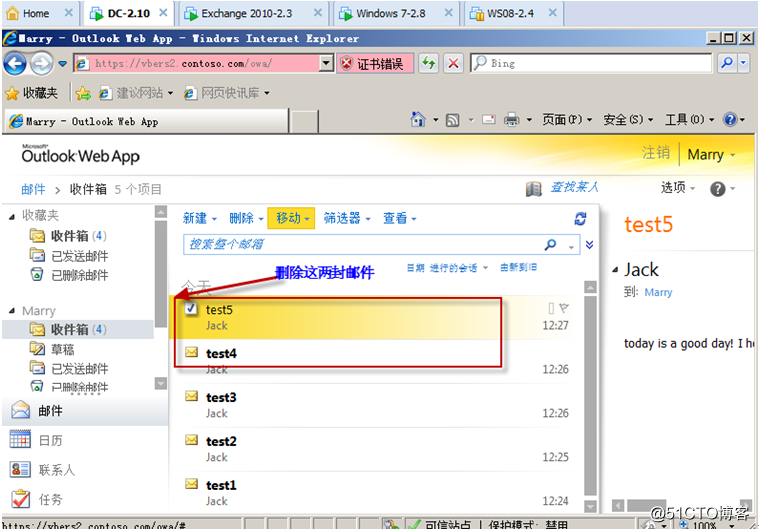Image resolution: width=759 pixels, height=532 pixels.
Task: Click the certificate error (证书错误) button
Action: coord(375,63)
